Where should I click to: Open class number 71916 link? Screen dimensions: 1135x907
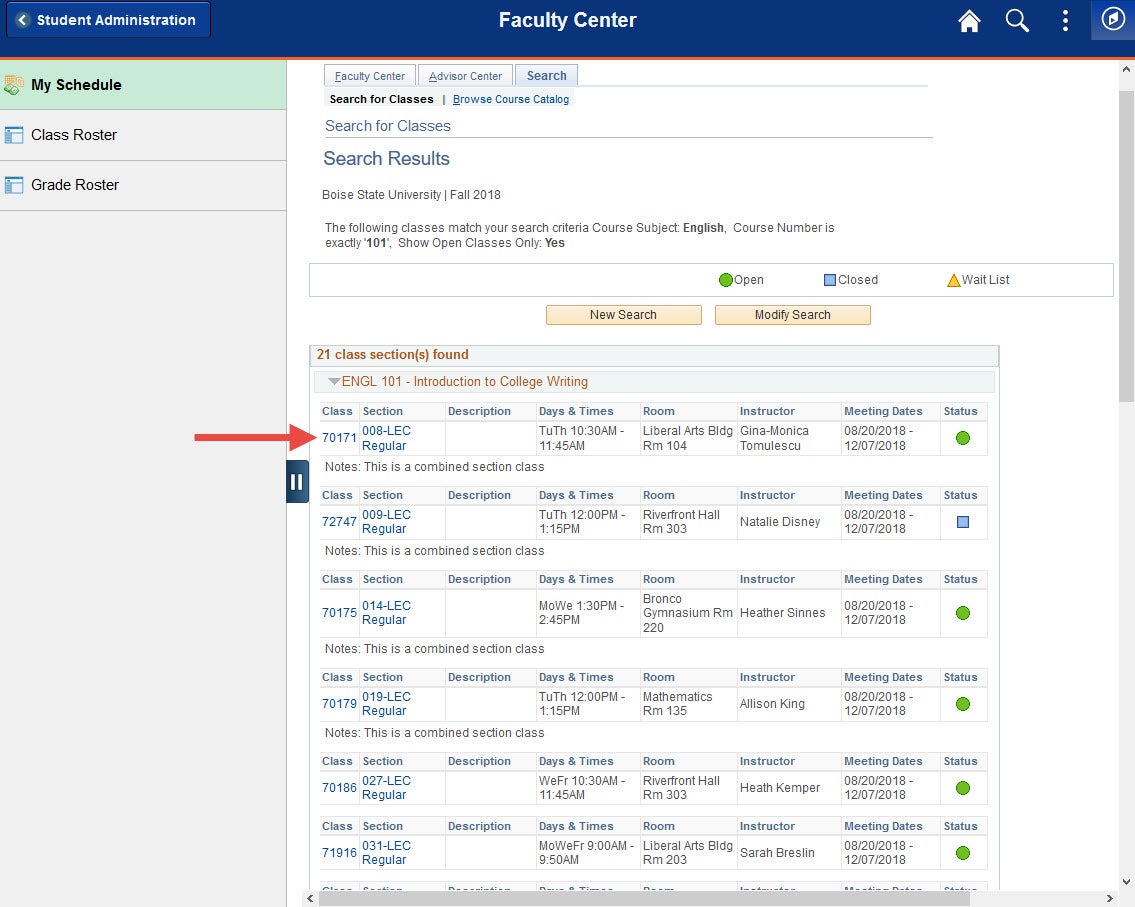click(339, 853)
